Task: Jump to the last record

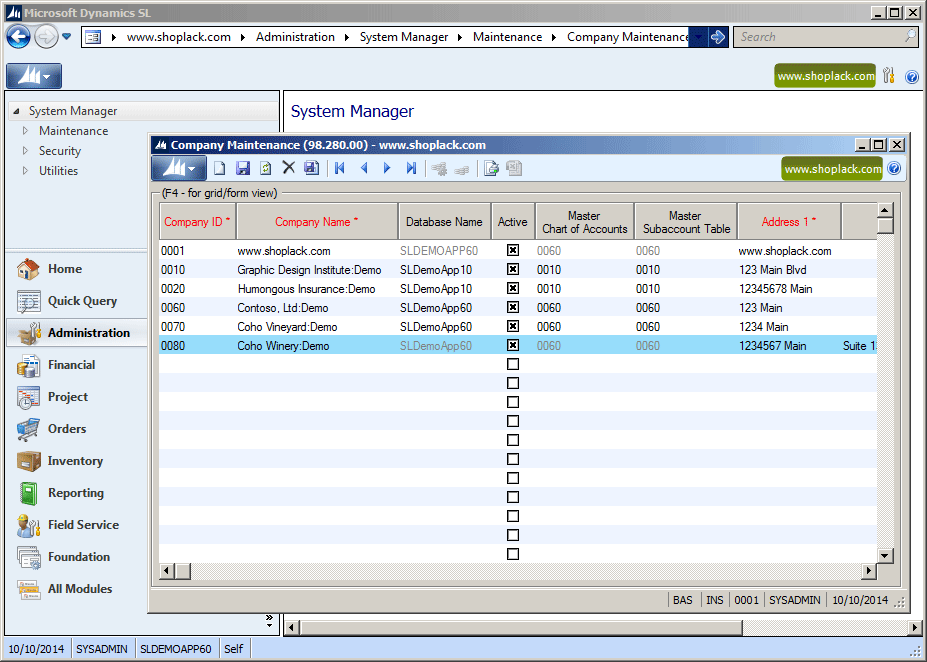Action: coord(411,168)
